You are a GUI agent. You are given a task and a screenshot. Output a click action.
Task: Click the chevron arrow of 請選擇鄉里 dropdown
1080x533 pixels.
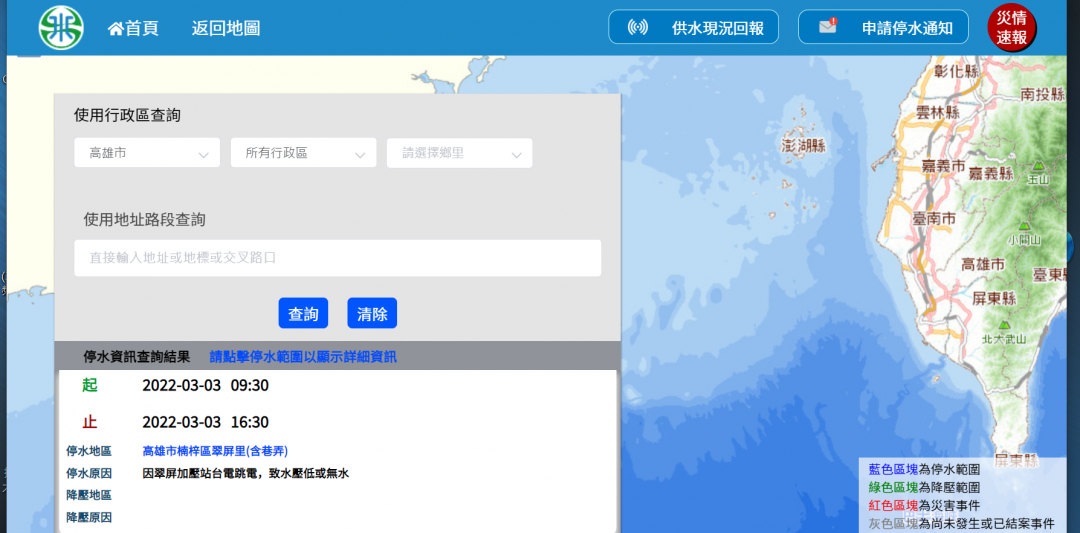pos(517,155)
